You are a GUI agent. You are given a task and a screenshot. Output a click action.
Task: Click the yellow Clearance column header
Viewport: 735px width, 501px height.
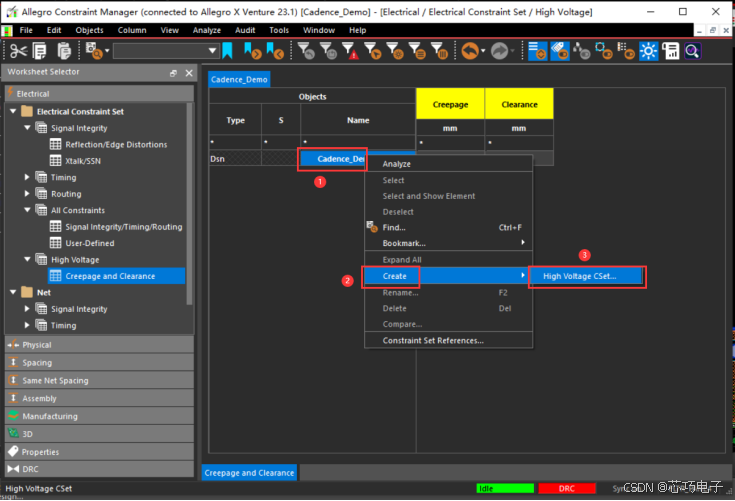click(519, 104)
